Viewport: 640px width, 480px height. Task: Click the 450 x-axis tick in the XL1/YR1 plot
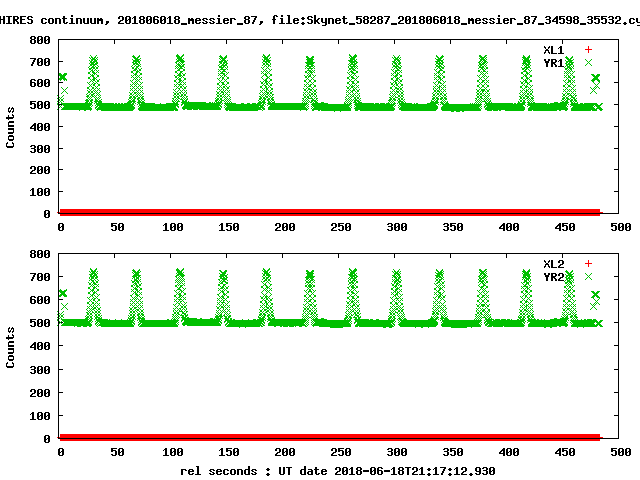tap(565, 227)
